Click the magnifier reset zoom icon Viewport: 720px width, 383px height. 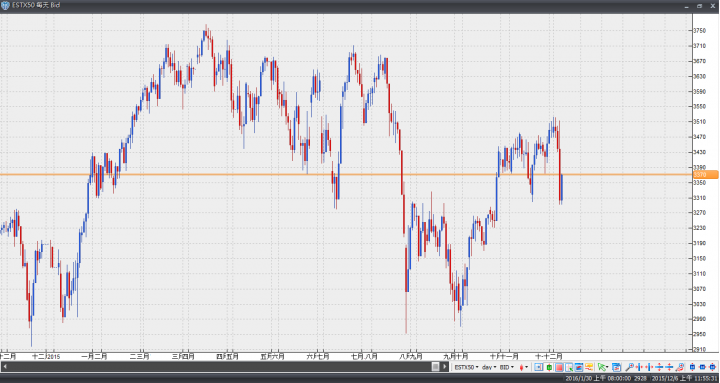click(x=680, y=367)
